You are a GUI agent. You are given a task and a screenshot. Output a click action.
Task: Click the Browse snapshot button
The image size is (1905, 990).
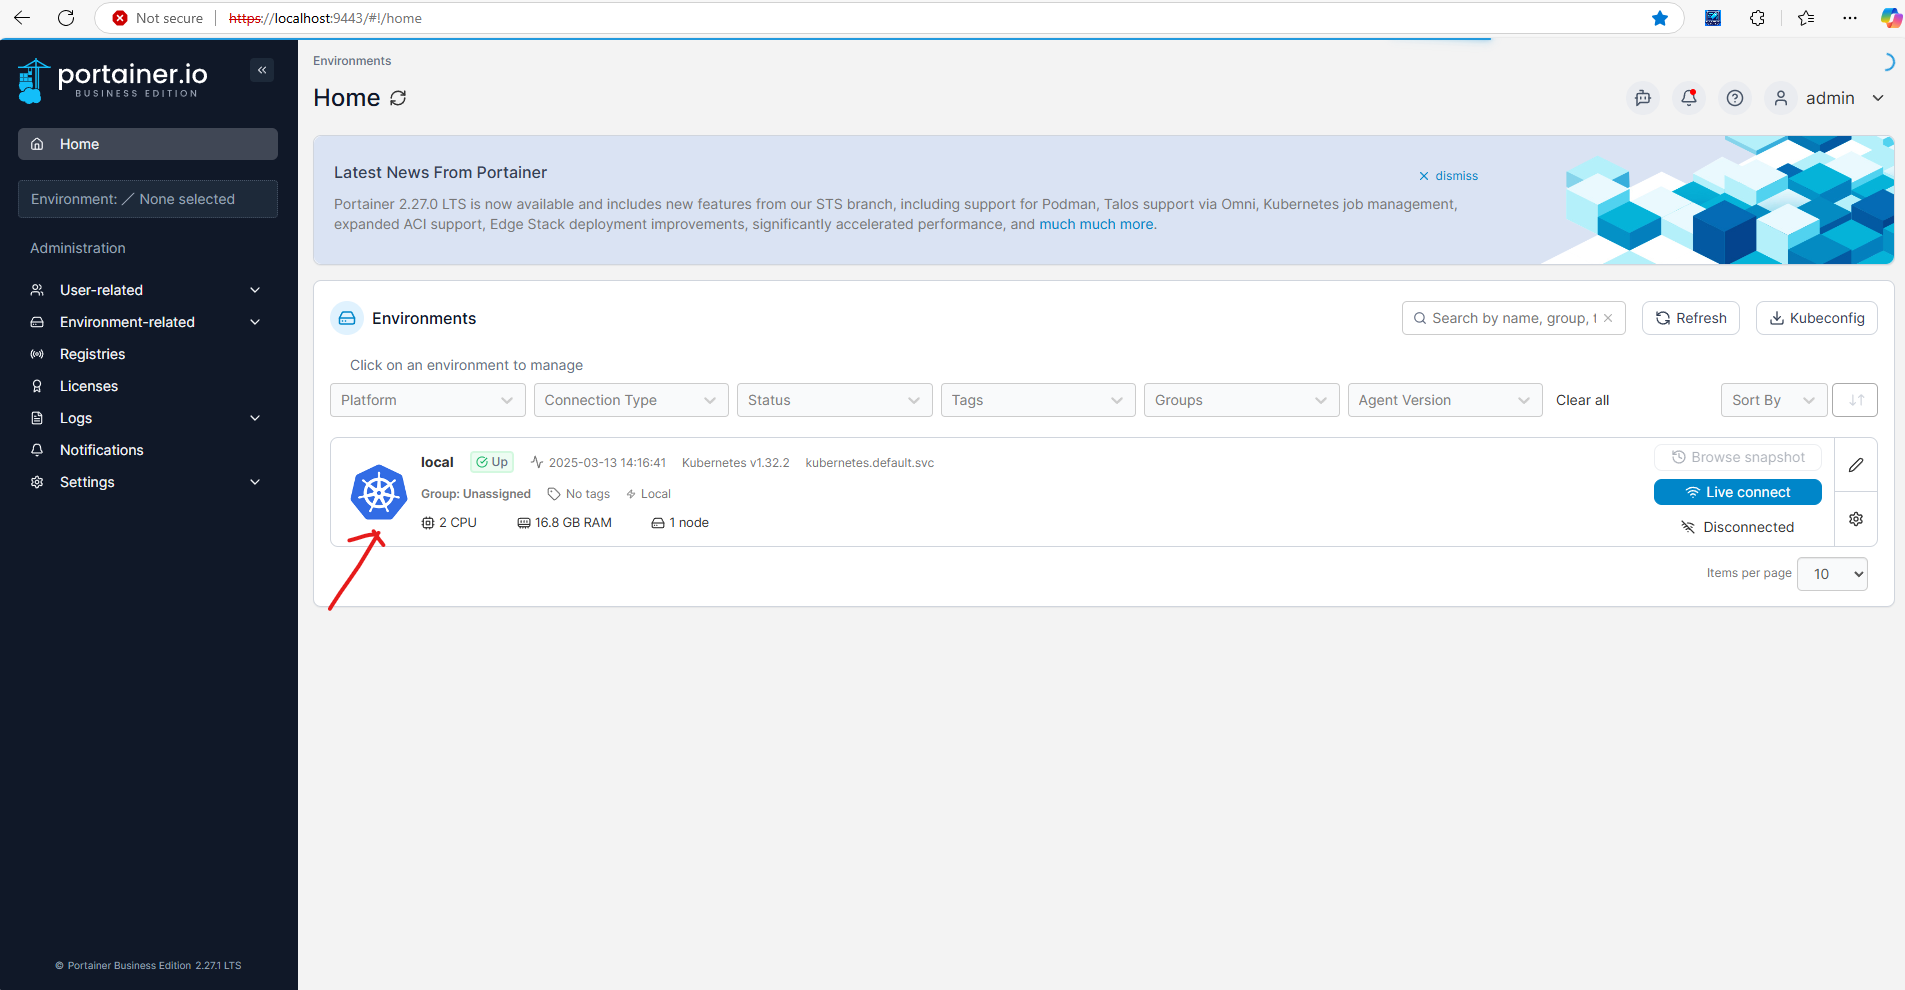pos(1738,457)
